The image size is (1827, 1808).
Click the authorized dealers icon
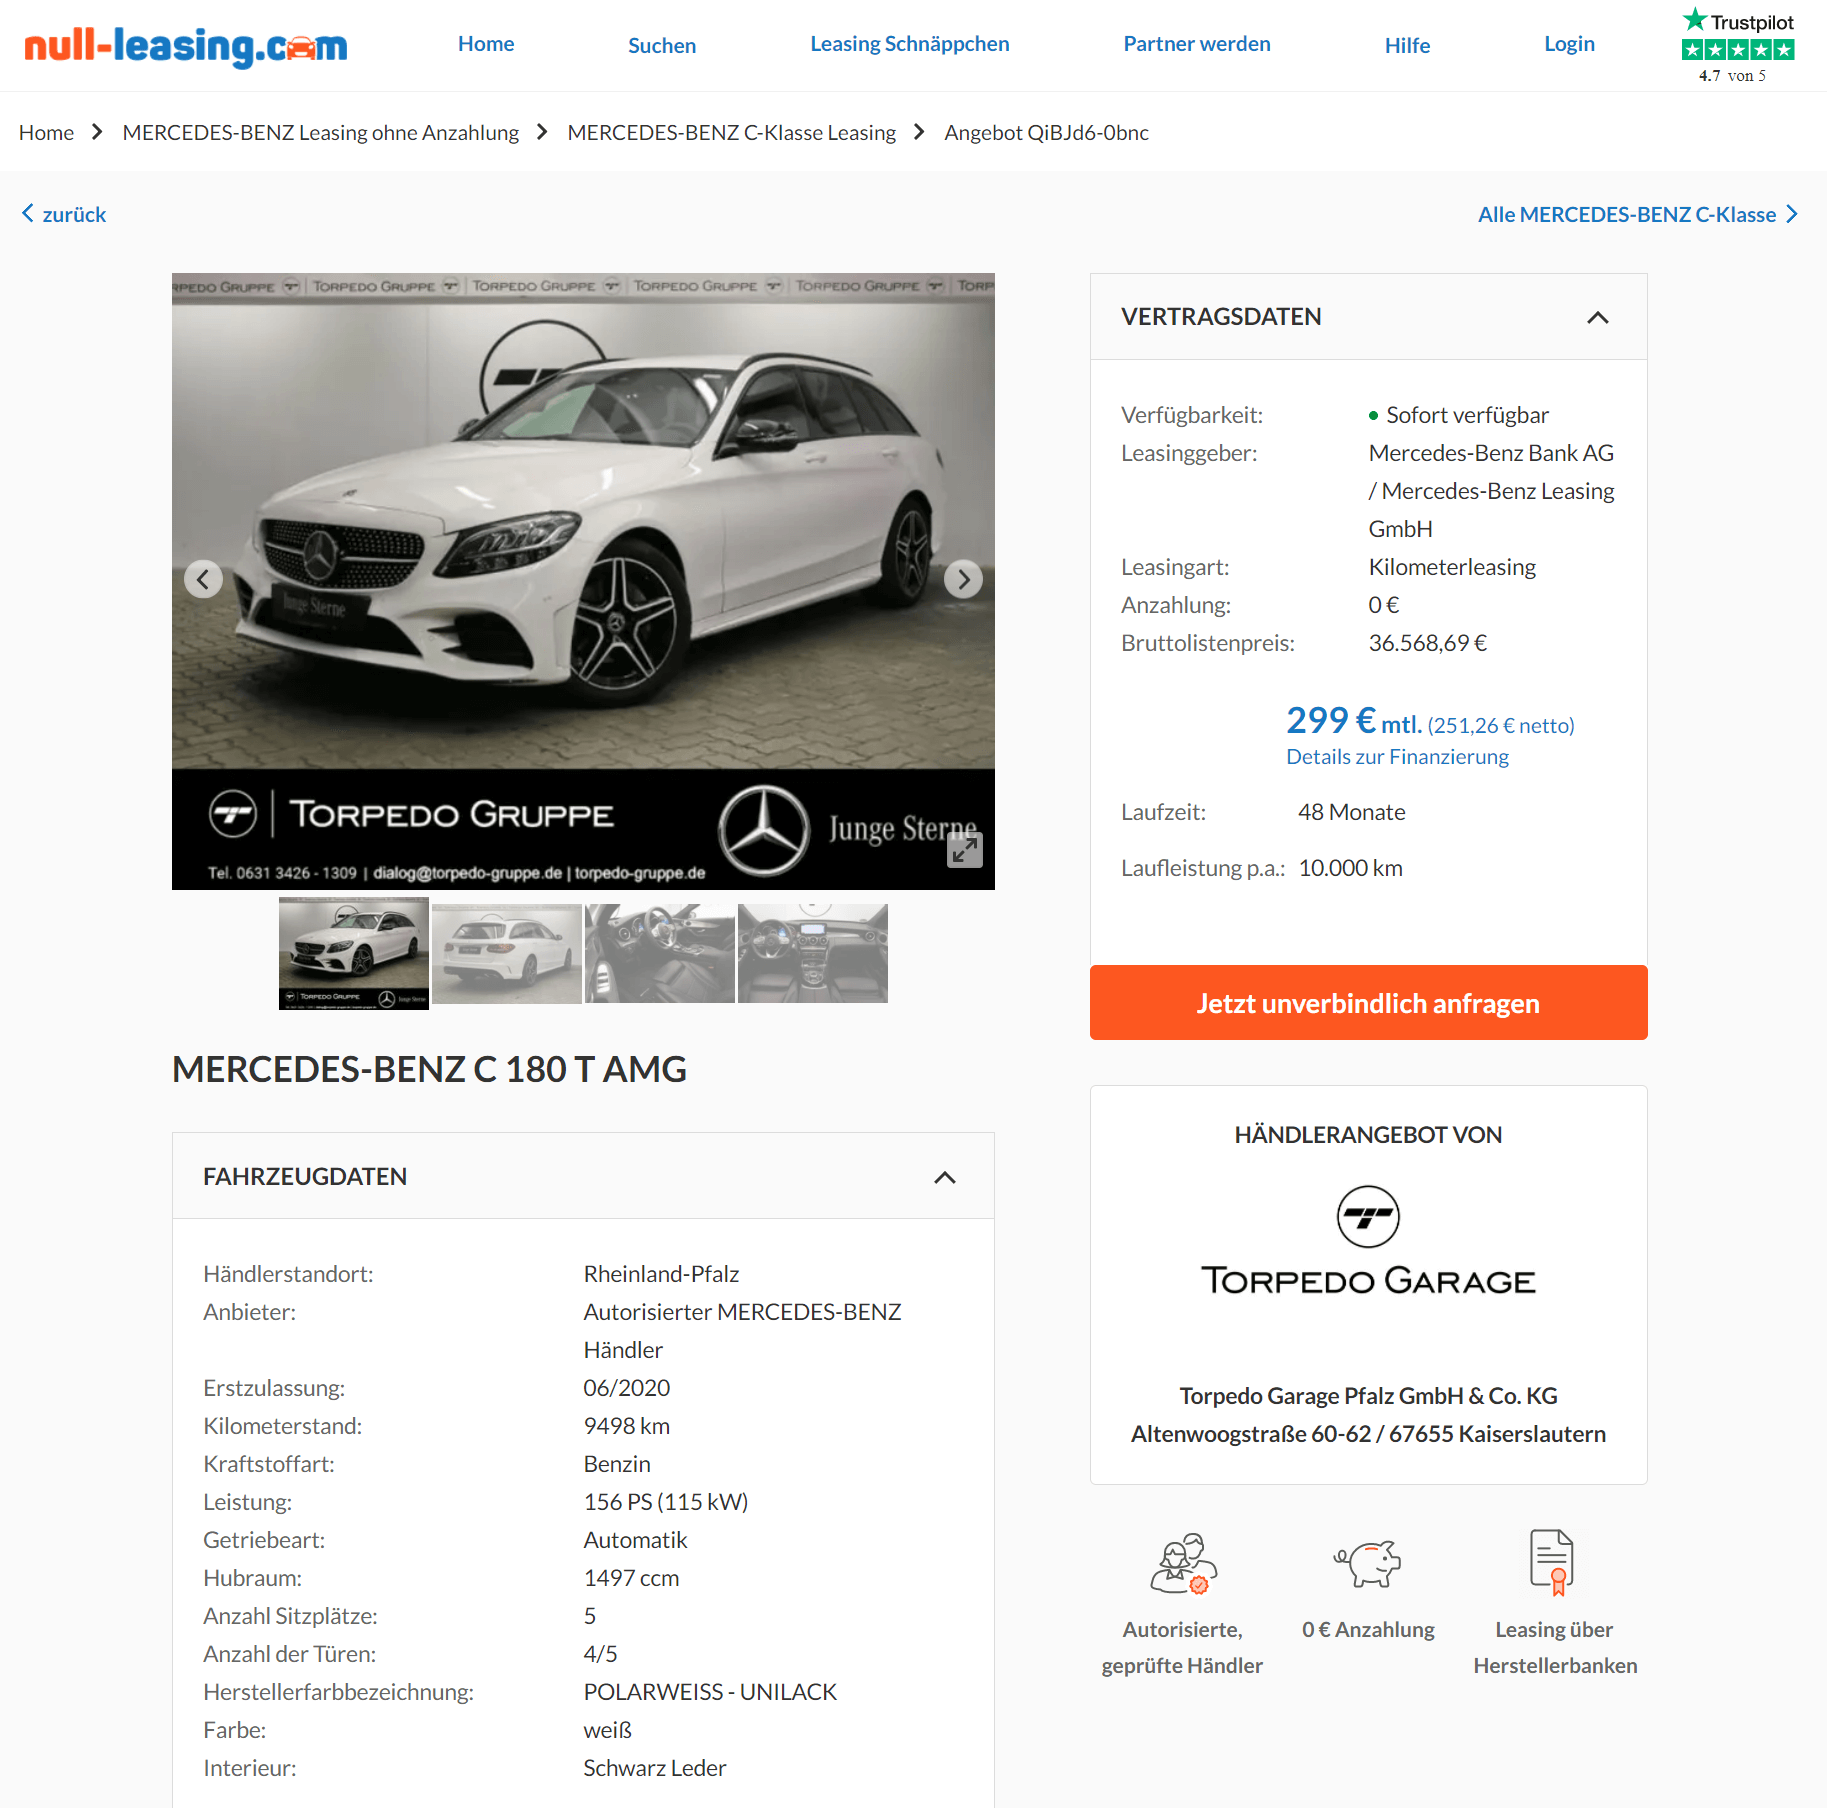pos(1183,1563)
